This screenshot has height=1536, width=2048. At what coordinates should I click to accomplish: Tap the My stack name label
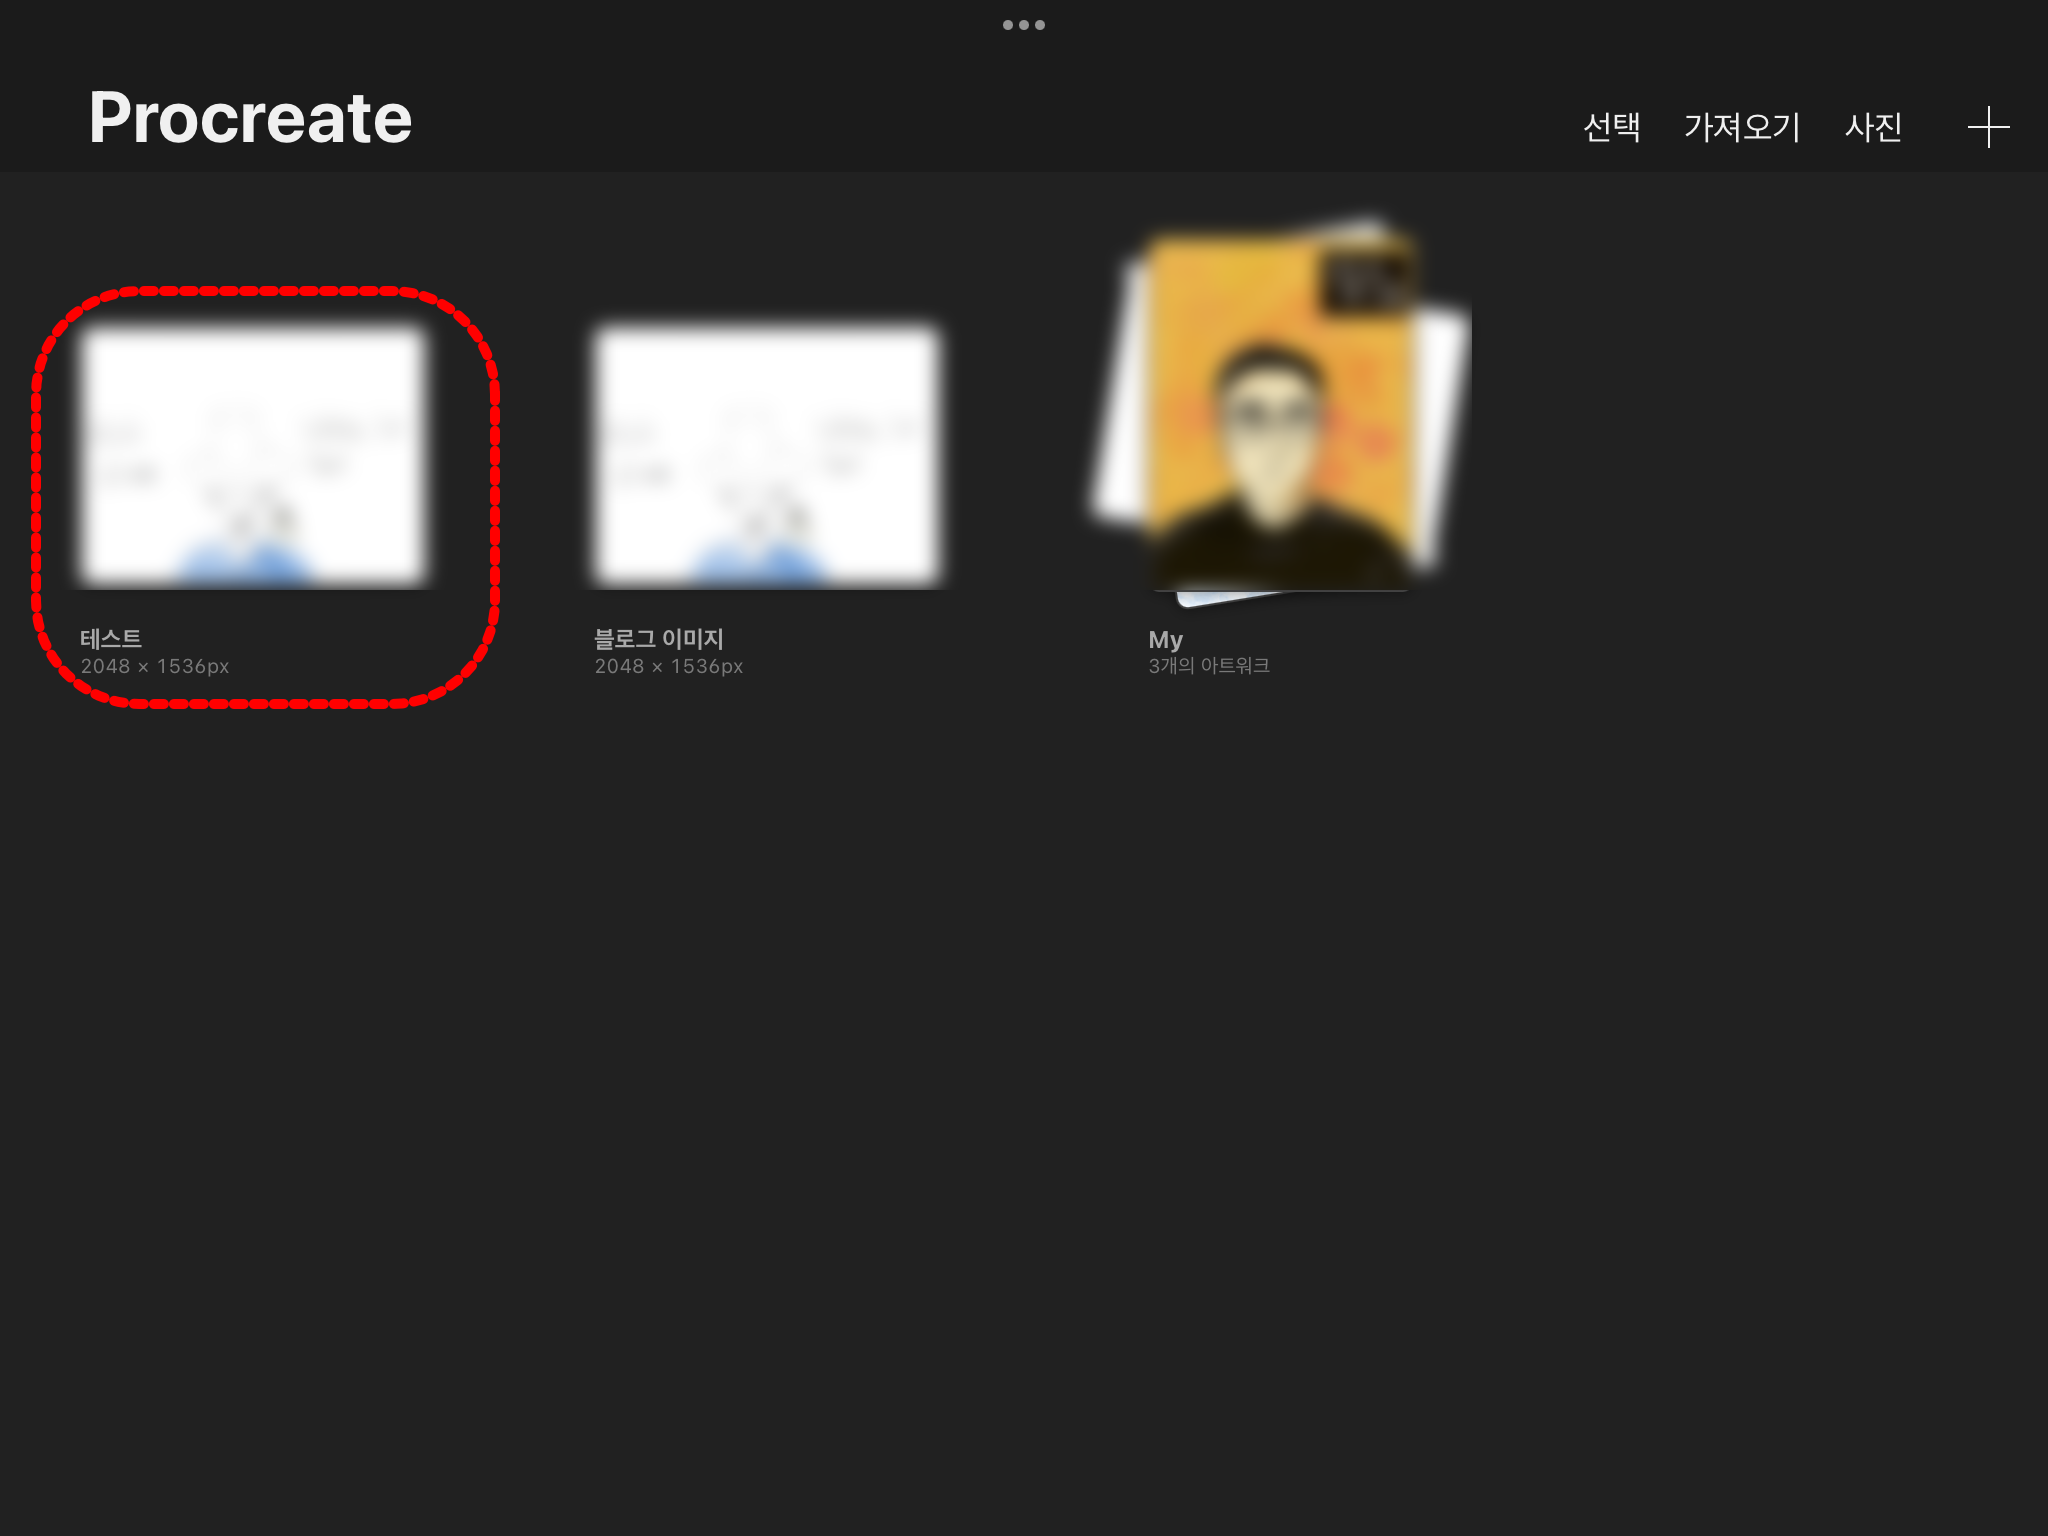(1165, 639)
